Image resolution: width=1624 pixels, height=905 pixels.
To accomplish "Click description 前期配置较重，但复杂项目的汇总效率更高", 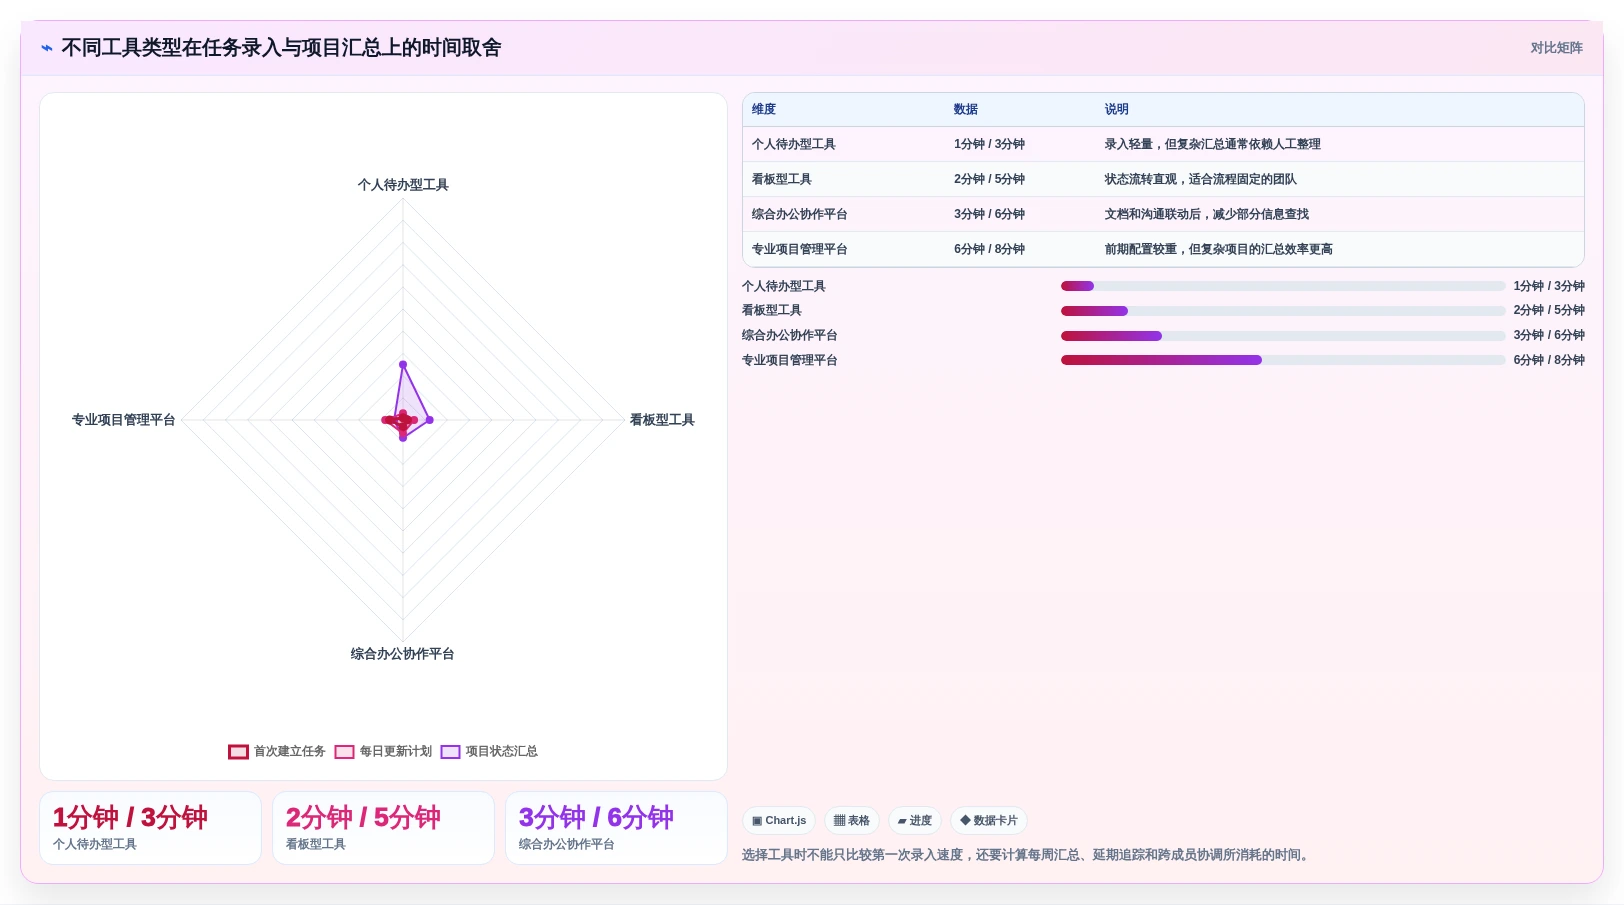I will [x=1219, y=250].
